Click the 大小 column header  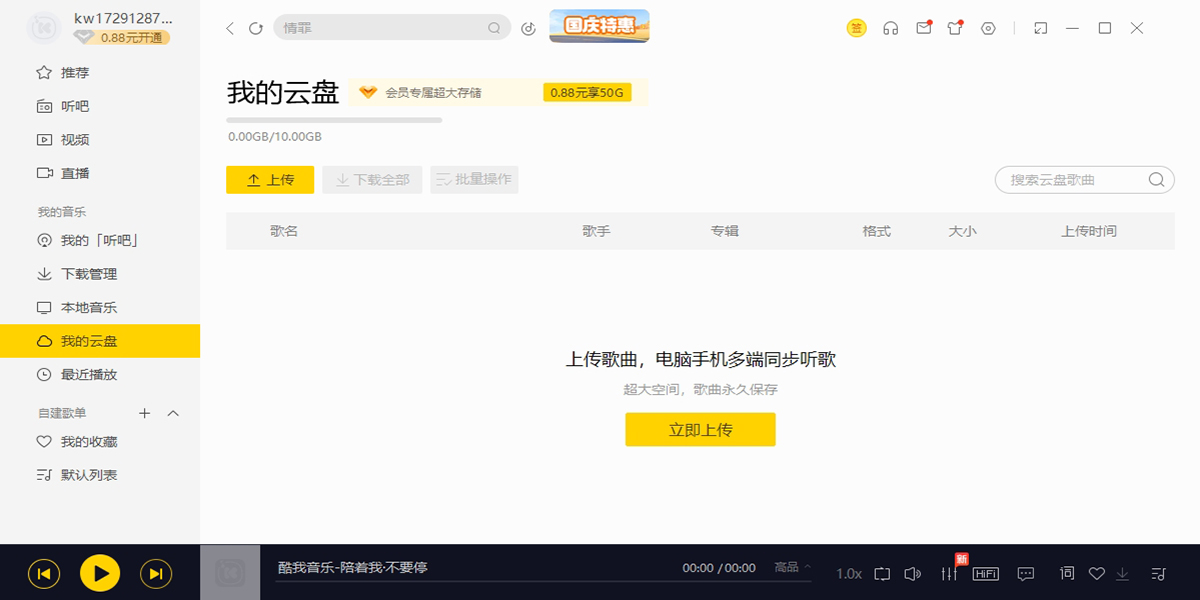[x=962, y=231]
